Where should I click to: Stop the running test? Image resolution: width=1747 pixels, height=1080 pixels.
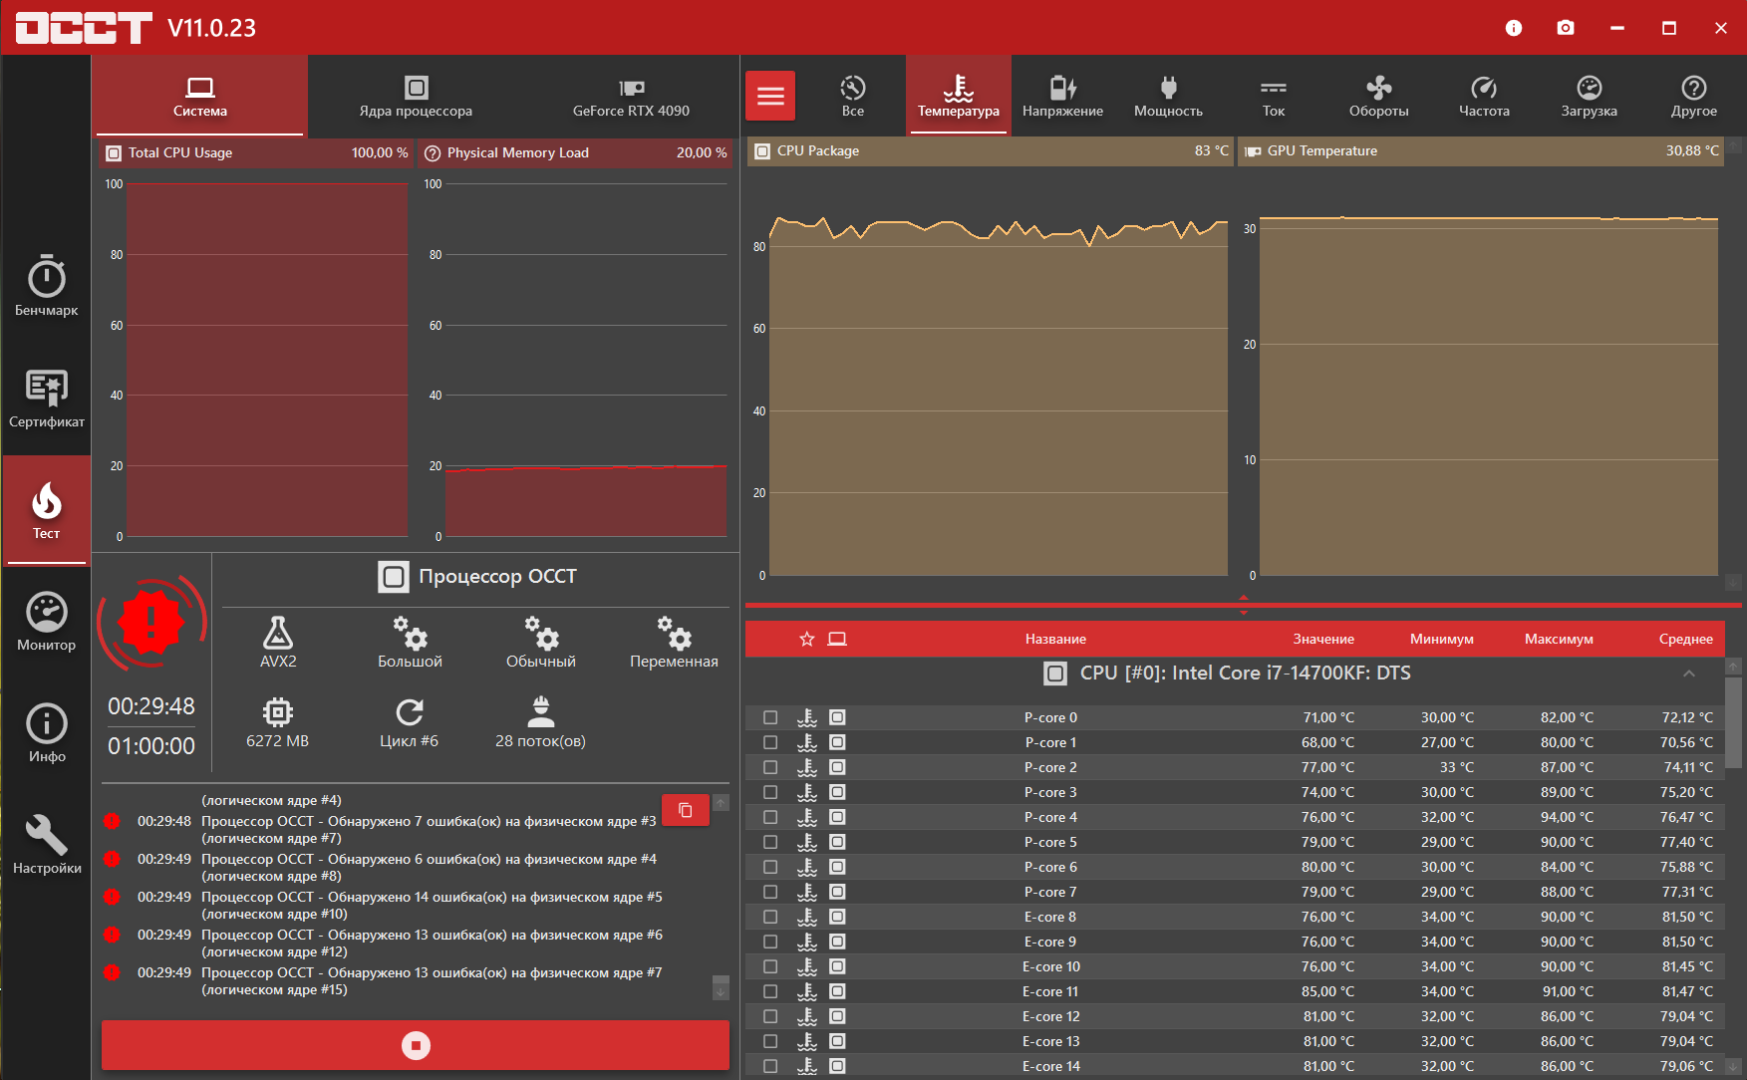[x=415, y=1045]
